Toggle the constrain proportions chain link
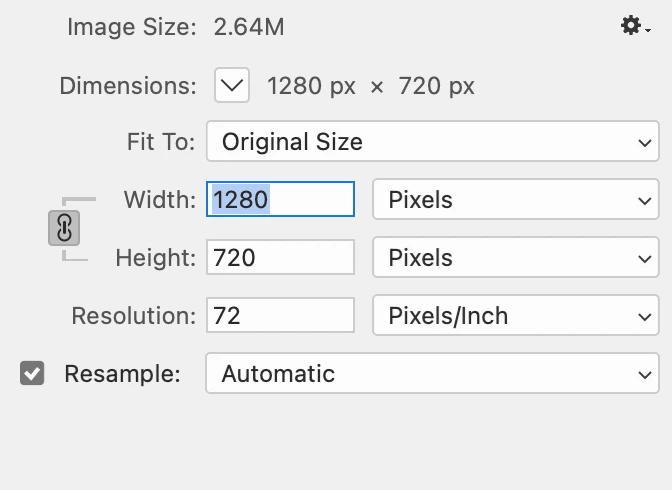 (64, 228)
